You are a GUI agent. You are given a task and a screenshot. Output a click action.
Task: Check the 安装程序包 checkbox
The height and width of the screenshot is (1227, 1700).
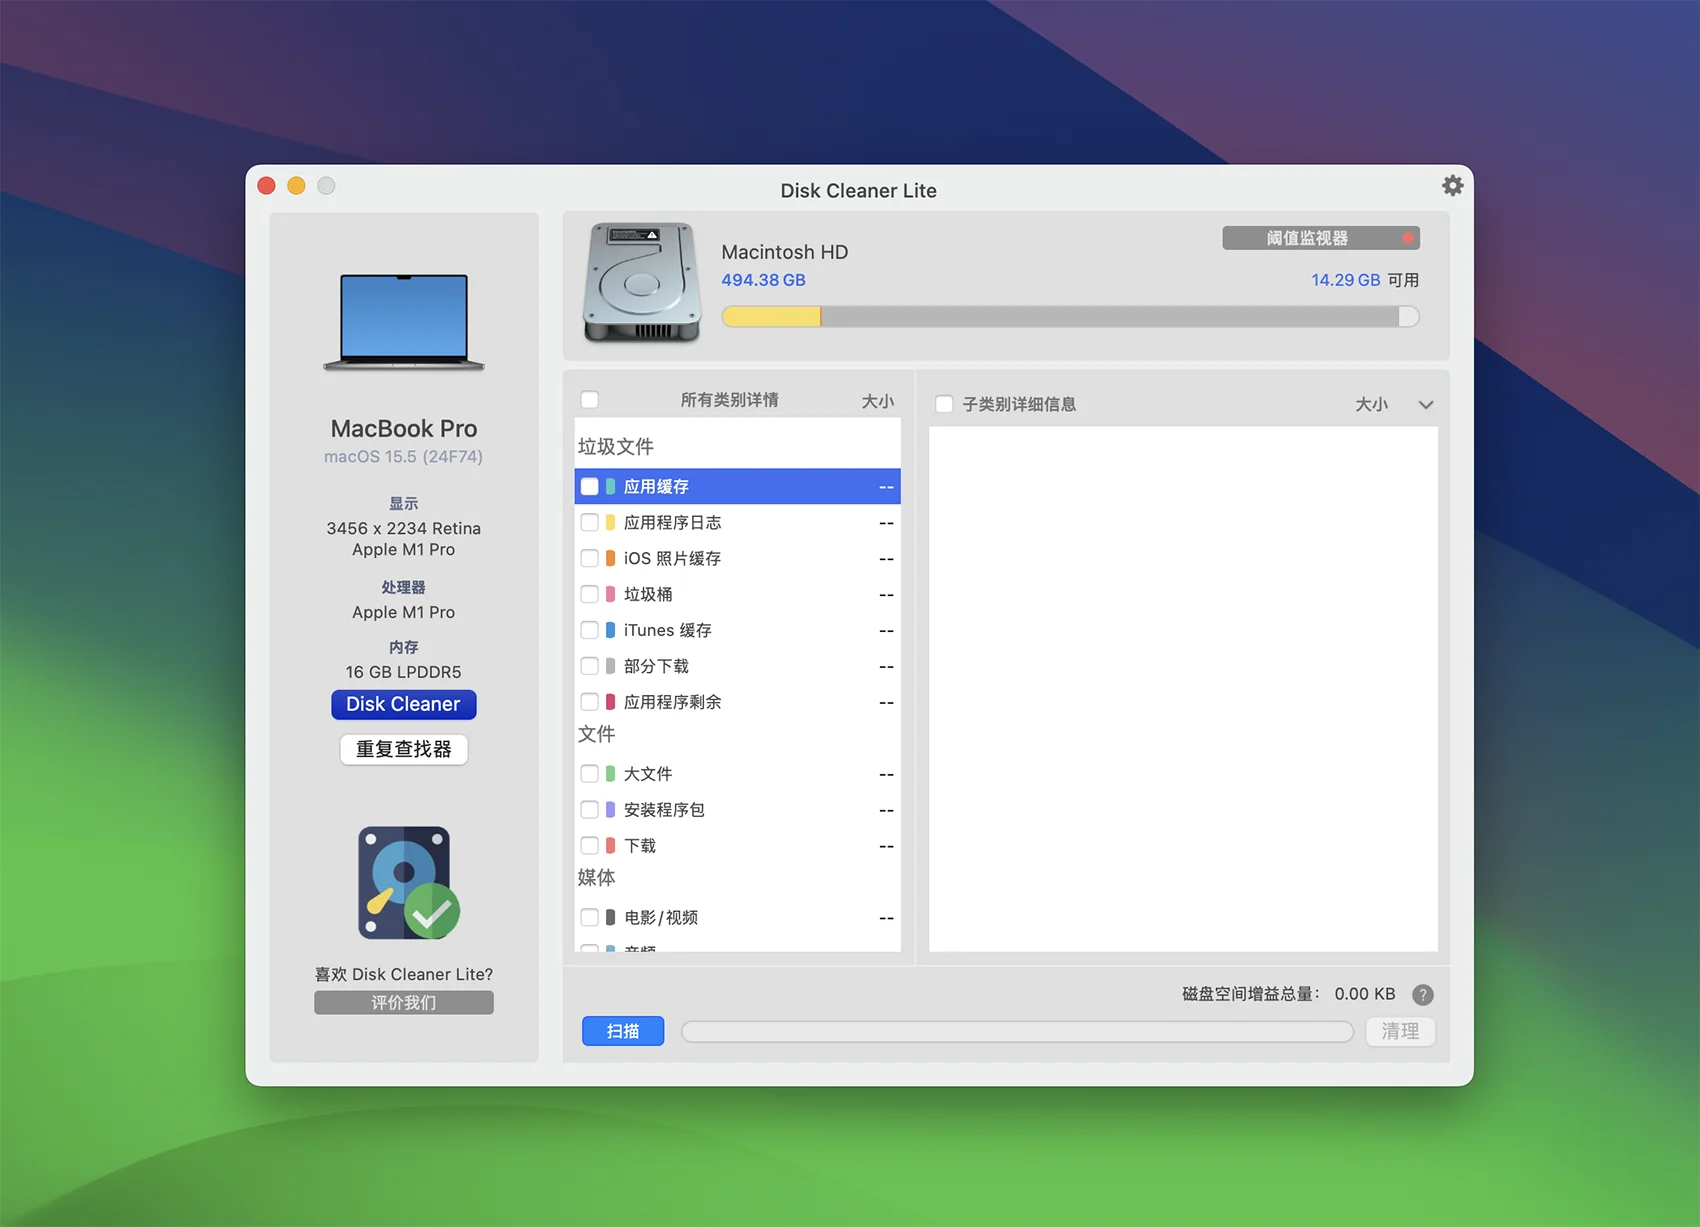(x=590, y=810)
